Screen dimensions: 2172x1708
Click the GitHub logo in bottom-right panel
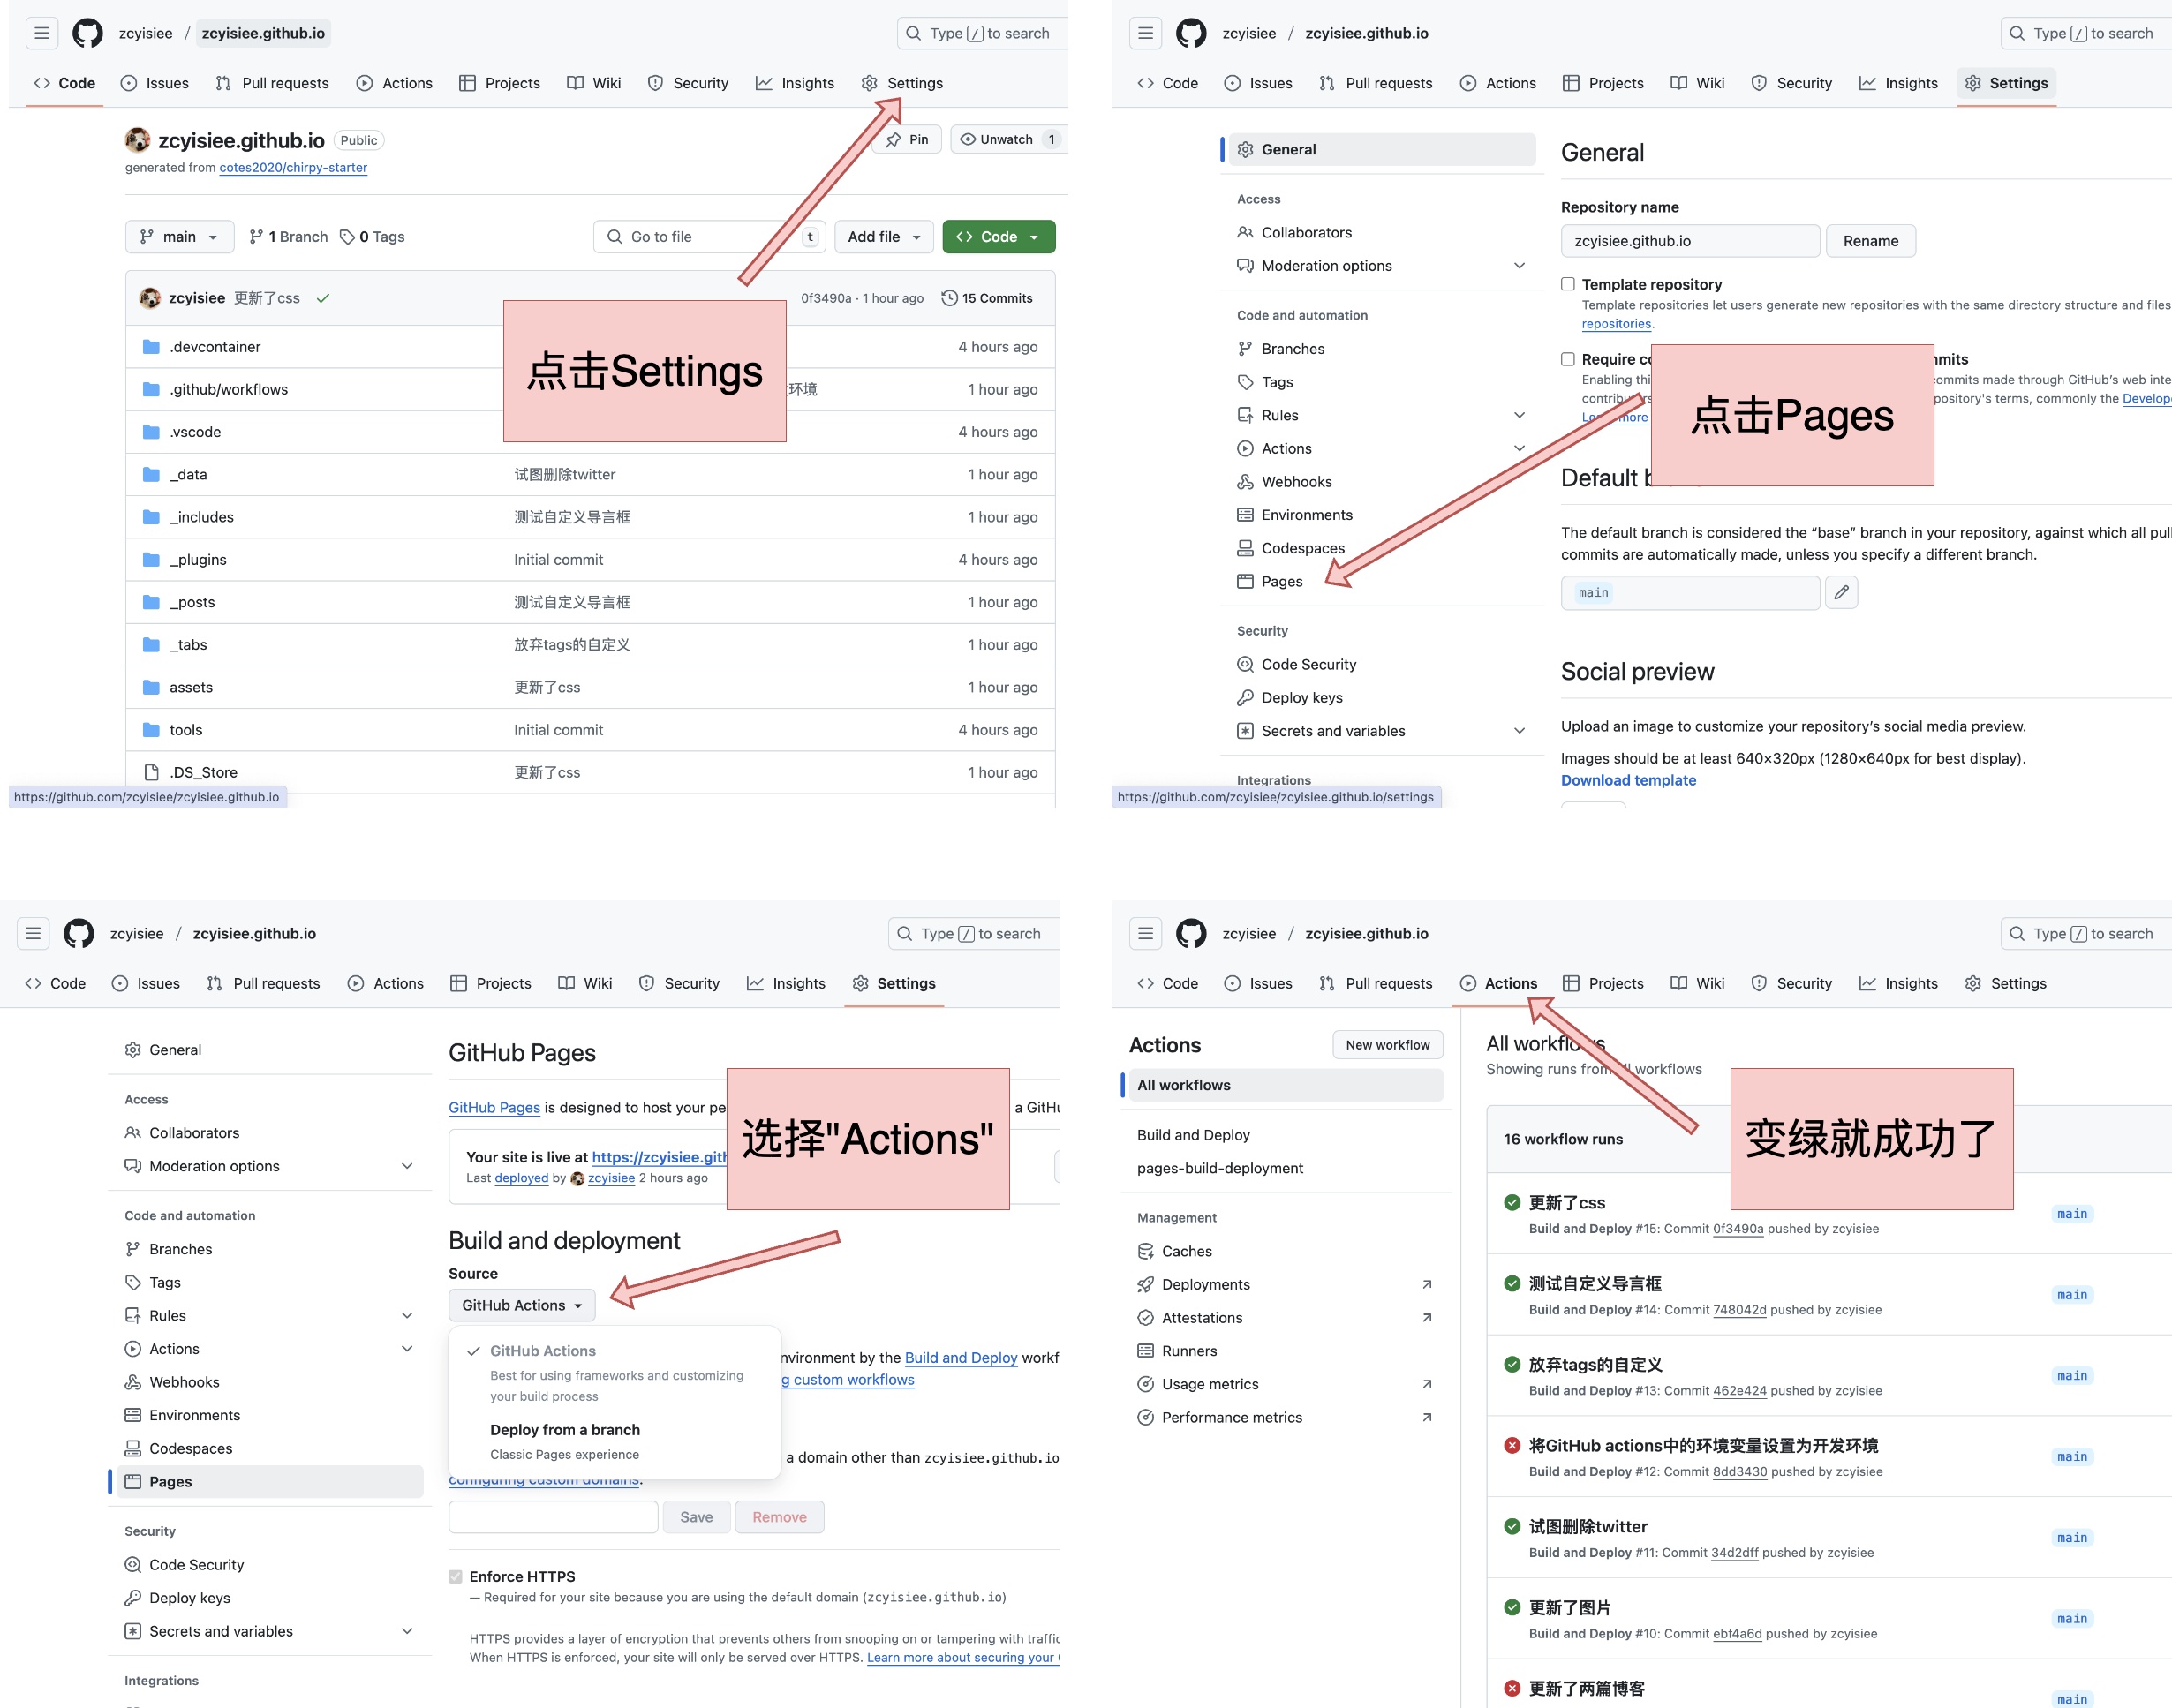point(1190,933)
